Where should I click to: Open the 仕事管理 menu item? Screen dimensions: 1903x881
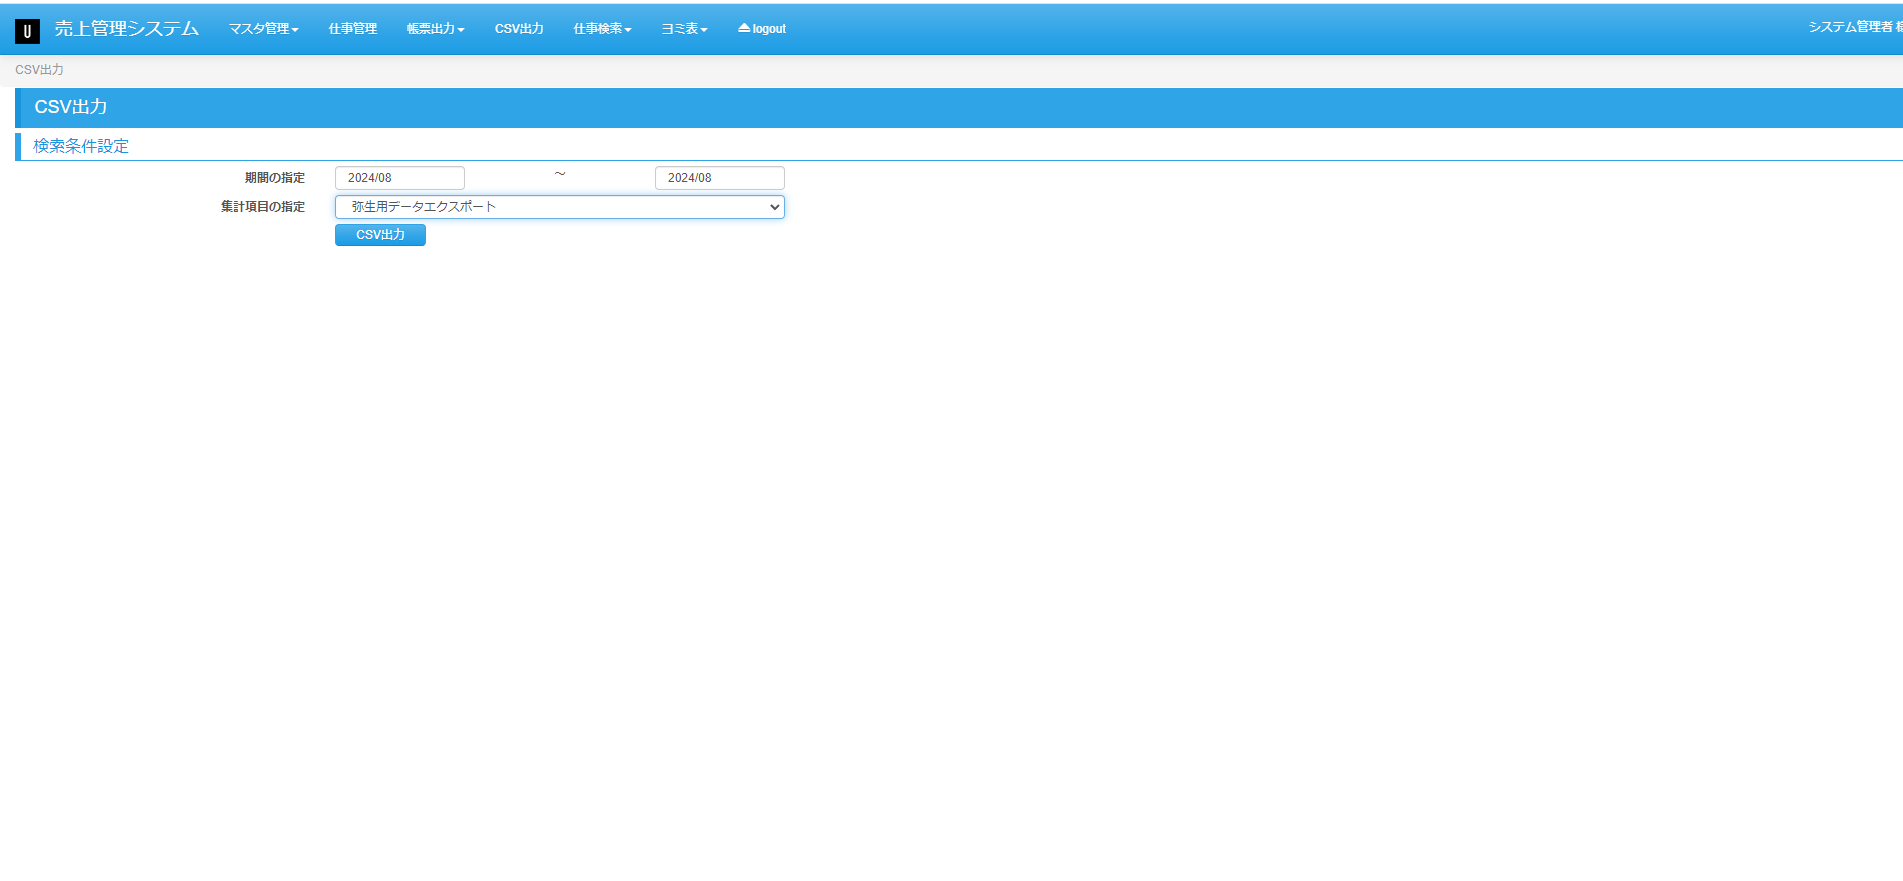(x=353, y=29)
